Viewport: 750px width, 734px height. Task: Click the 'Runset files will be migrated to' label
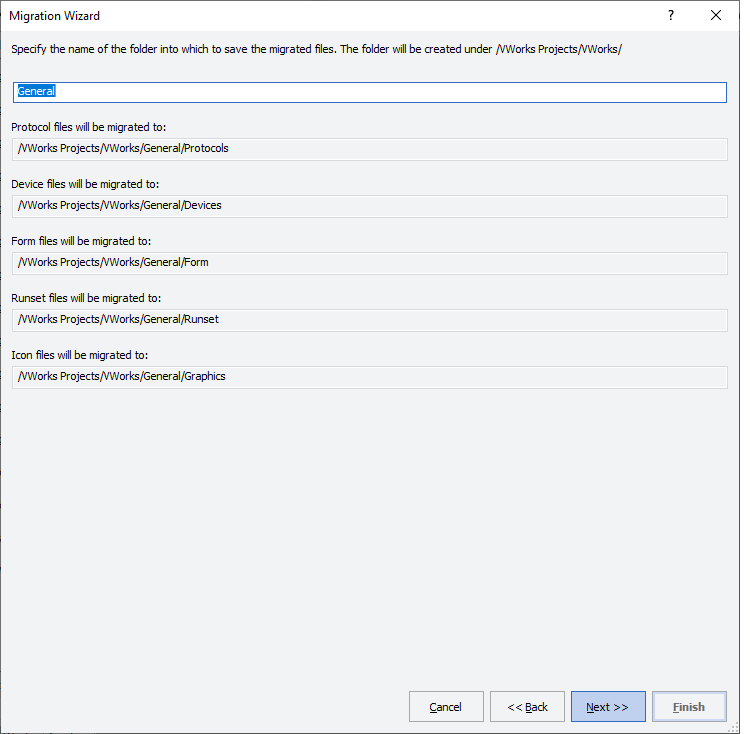tap(86, 298)
